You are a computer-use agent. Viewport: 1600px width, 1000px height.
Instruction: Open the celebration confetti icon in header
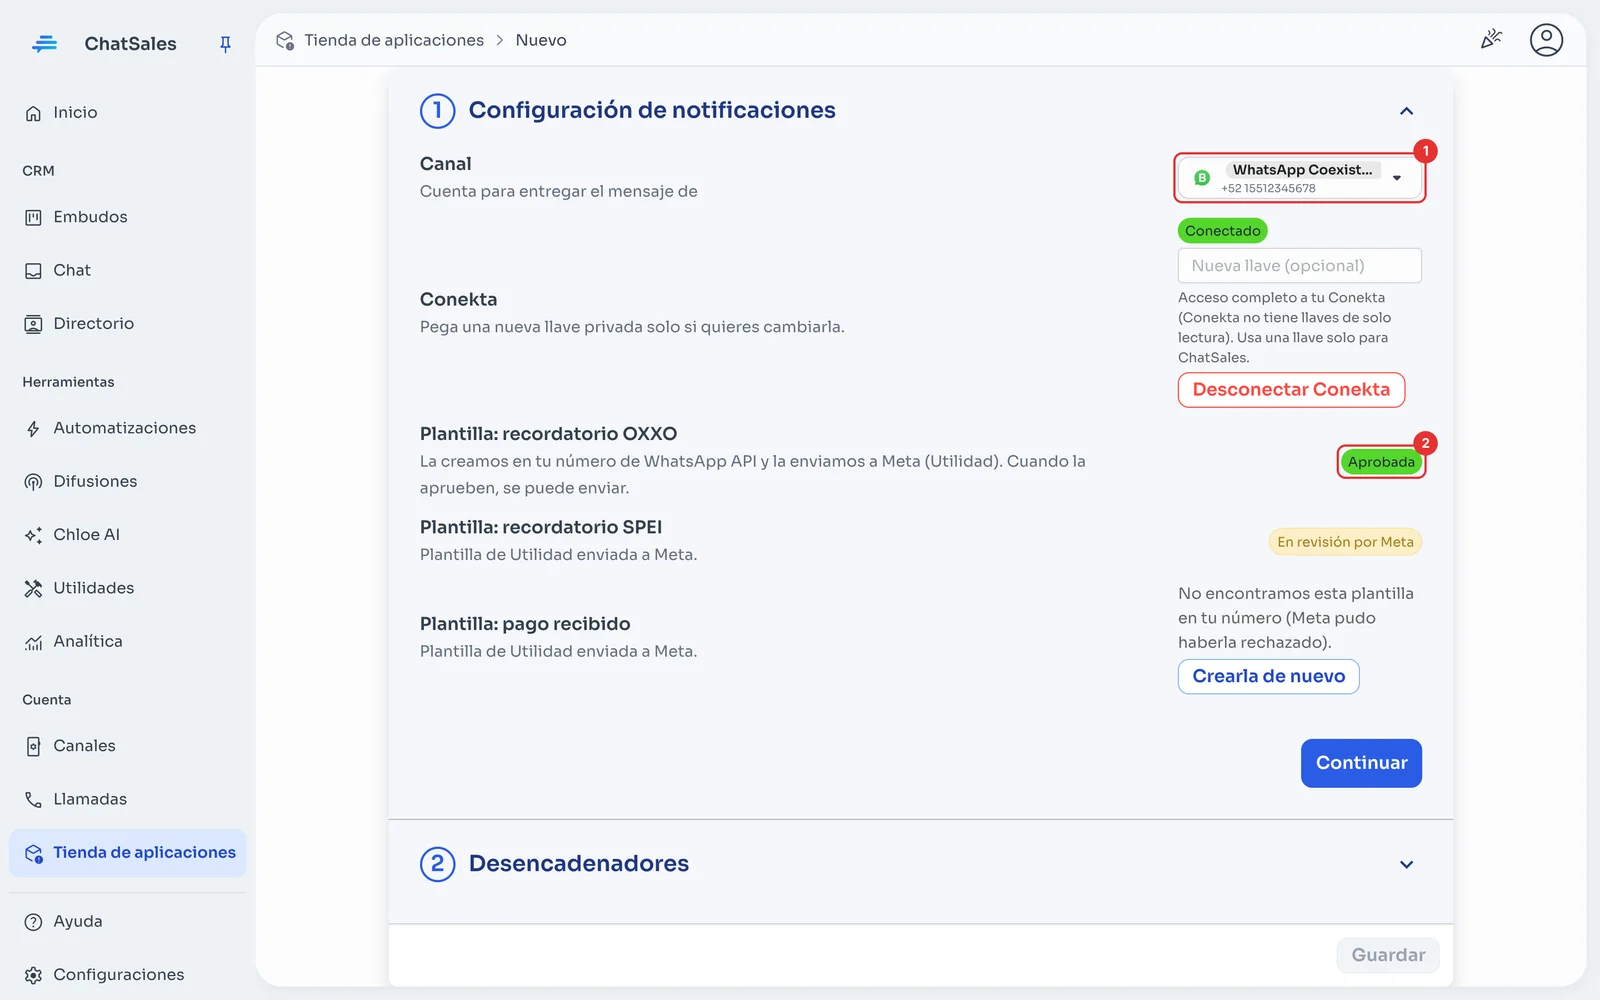1491,40
